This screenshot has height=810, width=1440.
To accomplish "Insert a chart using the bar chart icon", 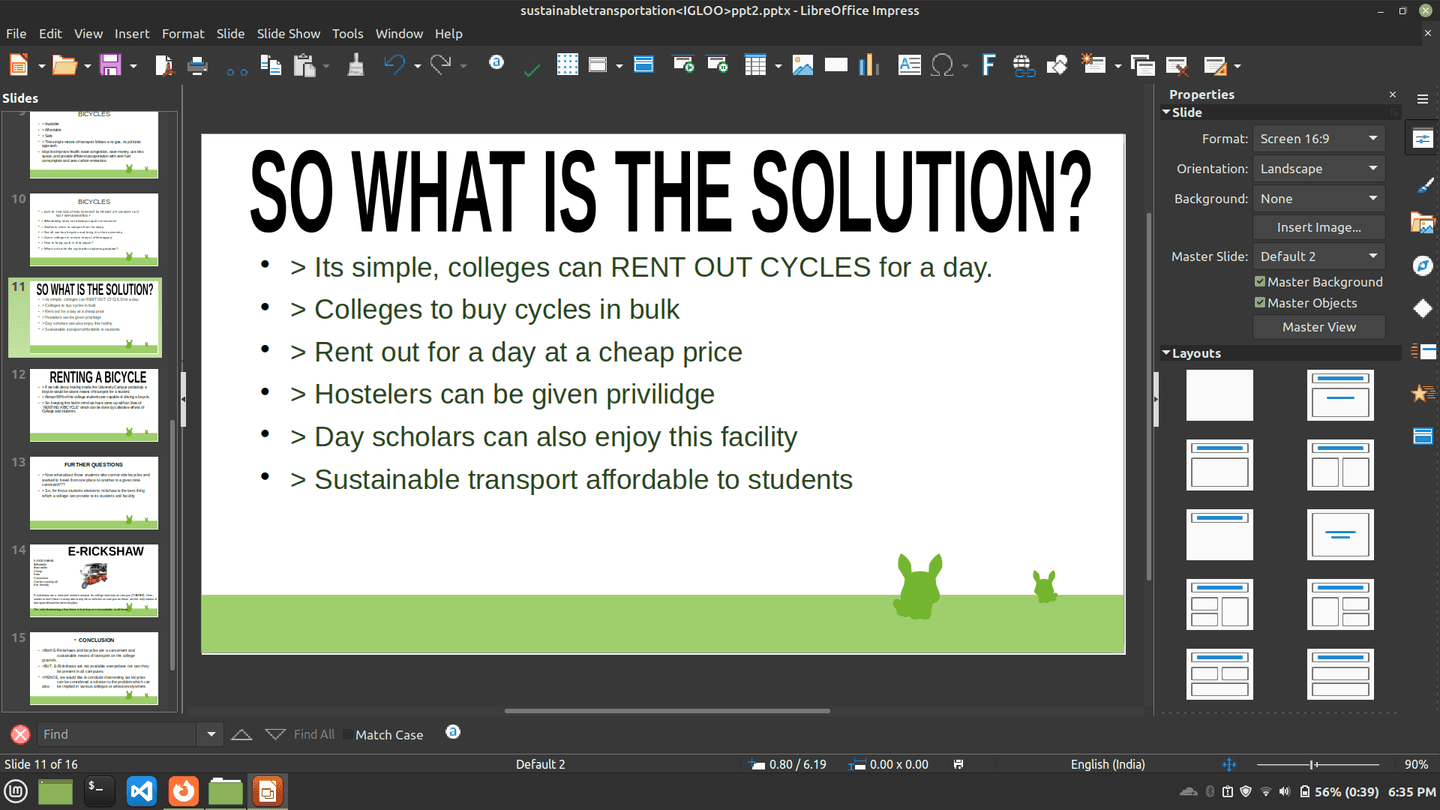I will point(868,65).
